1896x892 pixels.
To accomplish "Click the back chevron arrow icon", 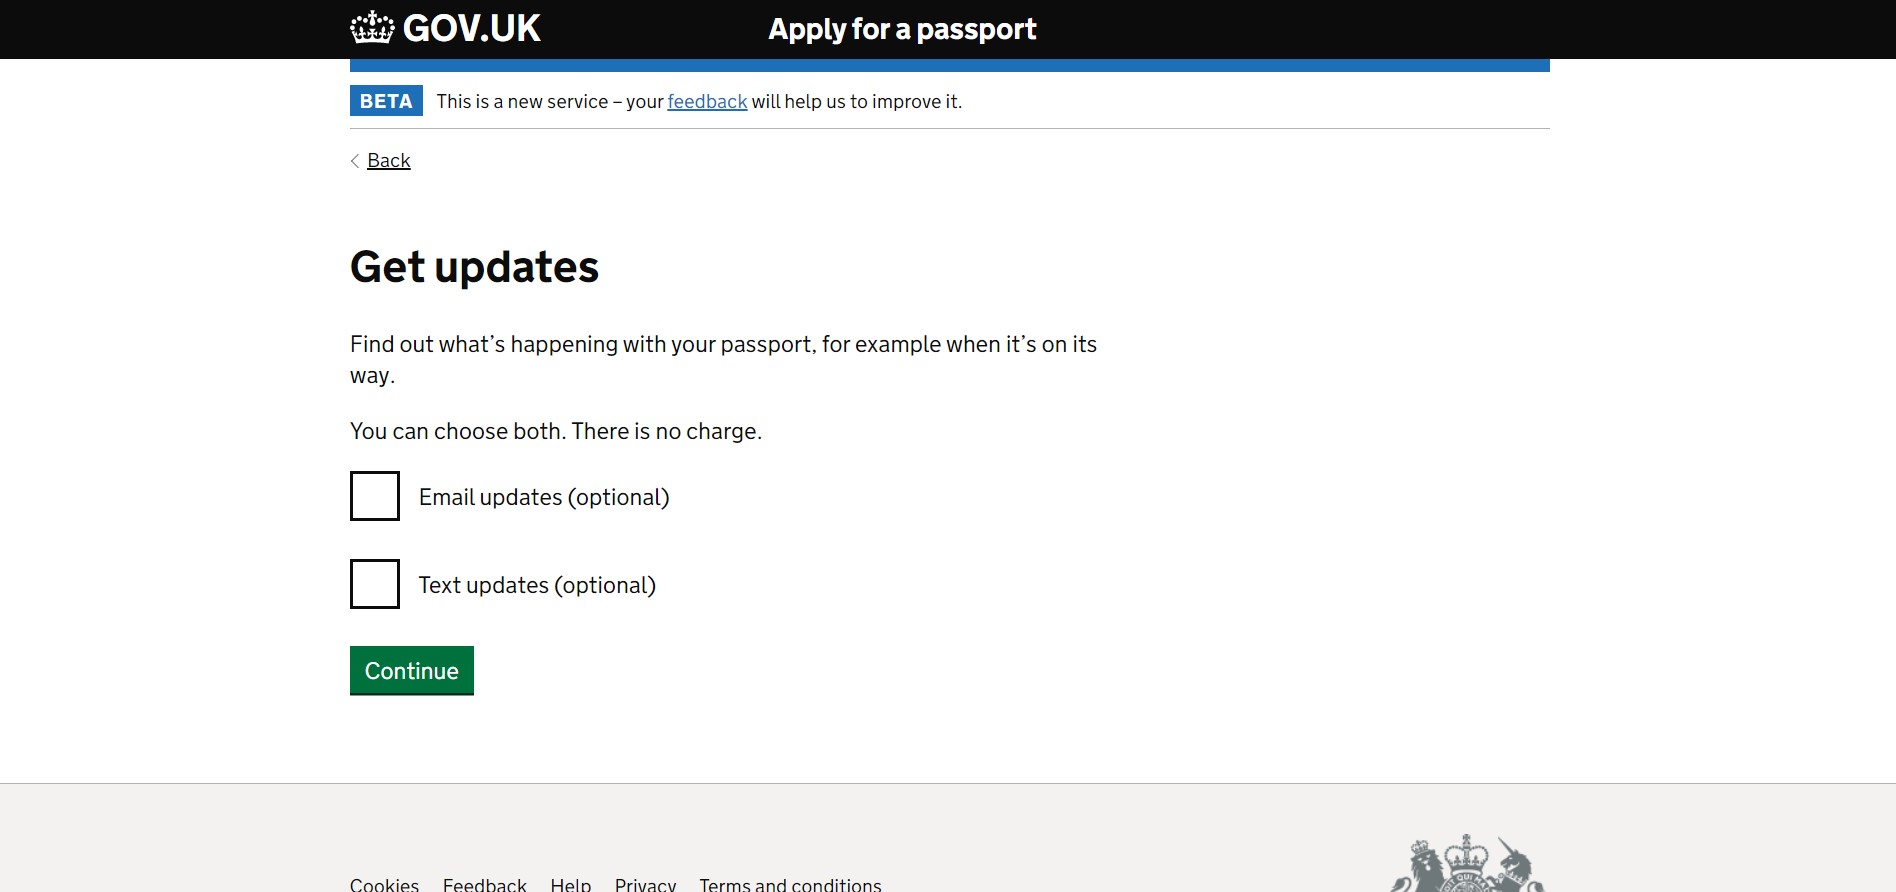I will pos(355,161).
